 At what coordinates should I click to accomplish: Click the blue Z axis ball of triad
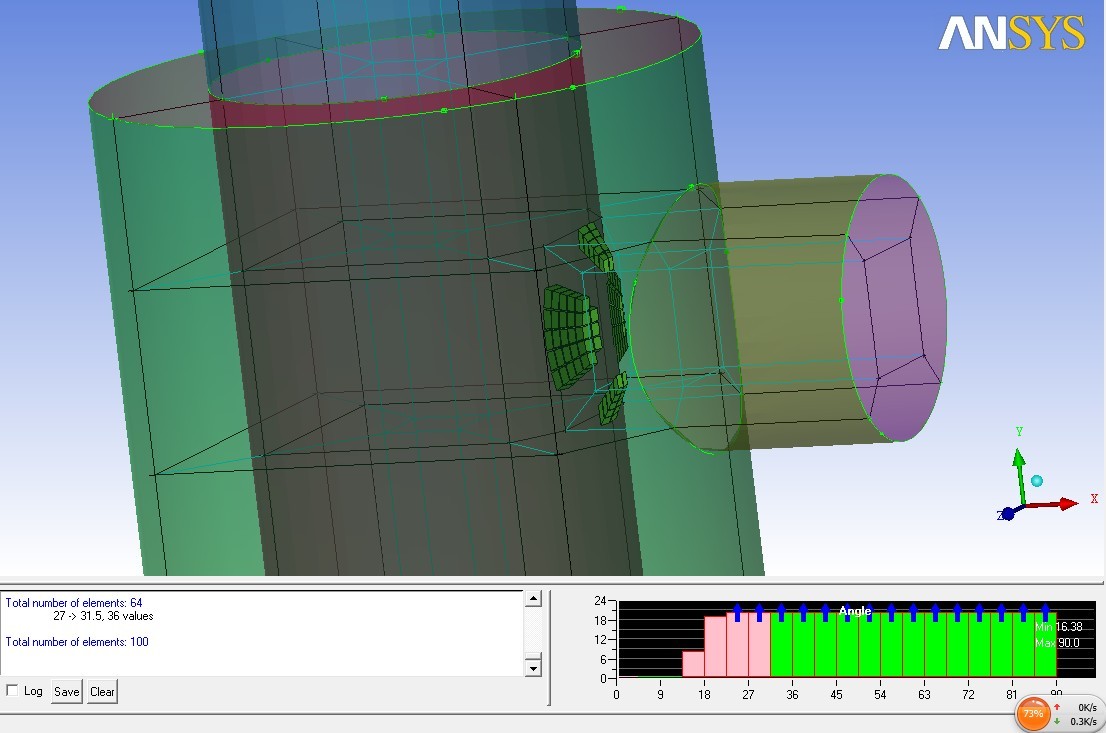pos(1007,514)
